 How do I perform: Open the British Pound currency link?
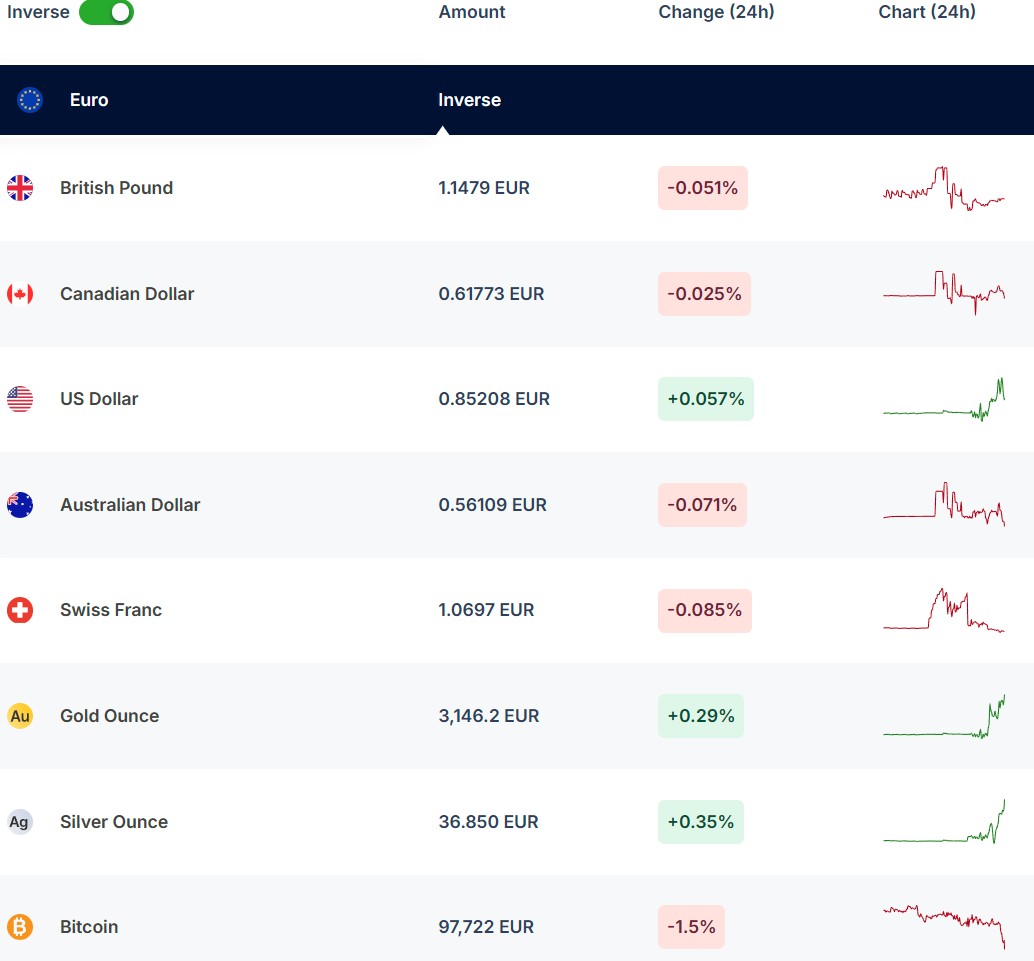(116, 188)
